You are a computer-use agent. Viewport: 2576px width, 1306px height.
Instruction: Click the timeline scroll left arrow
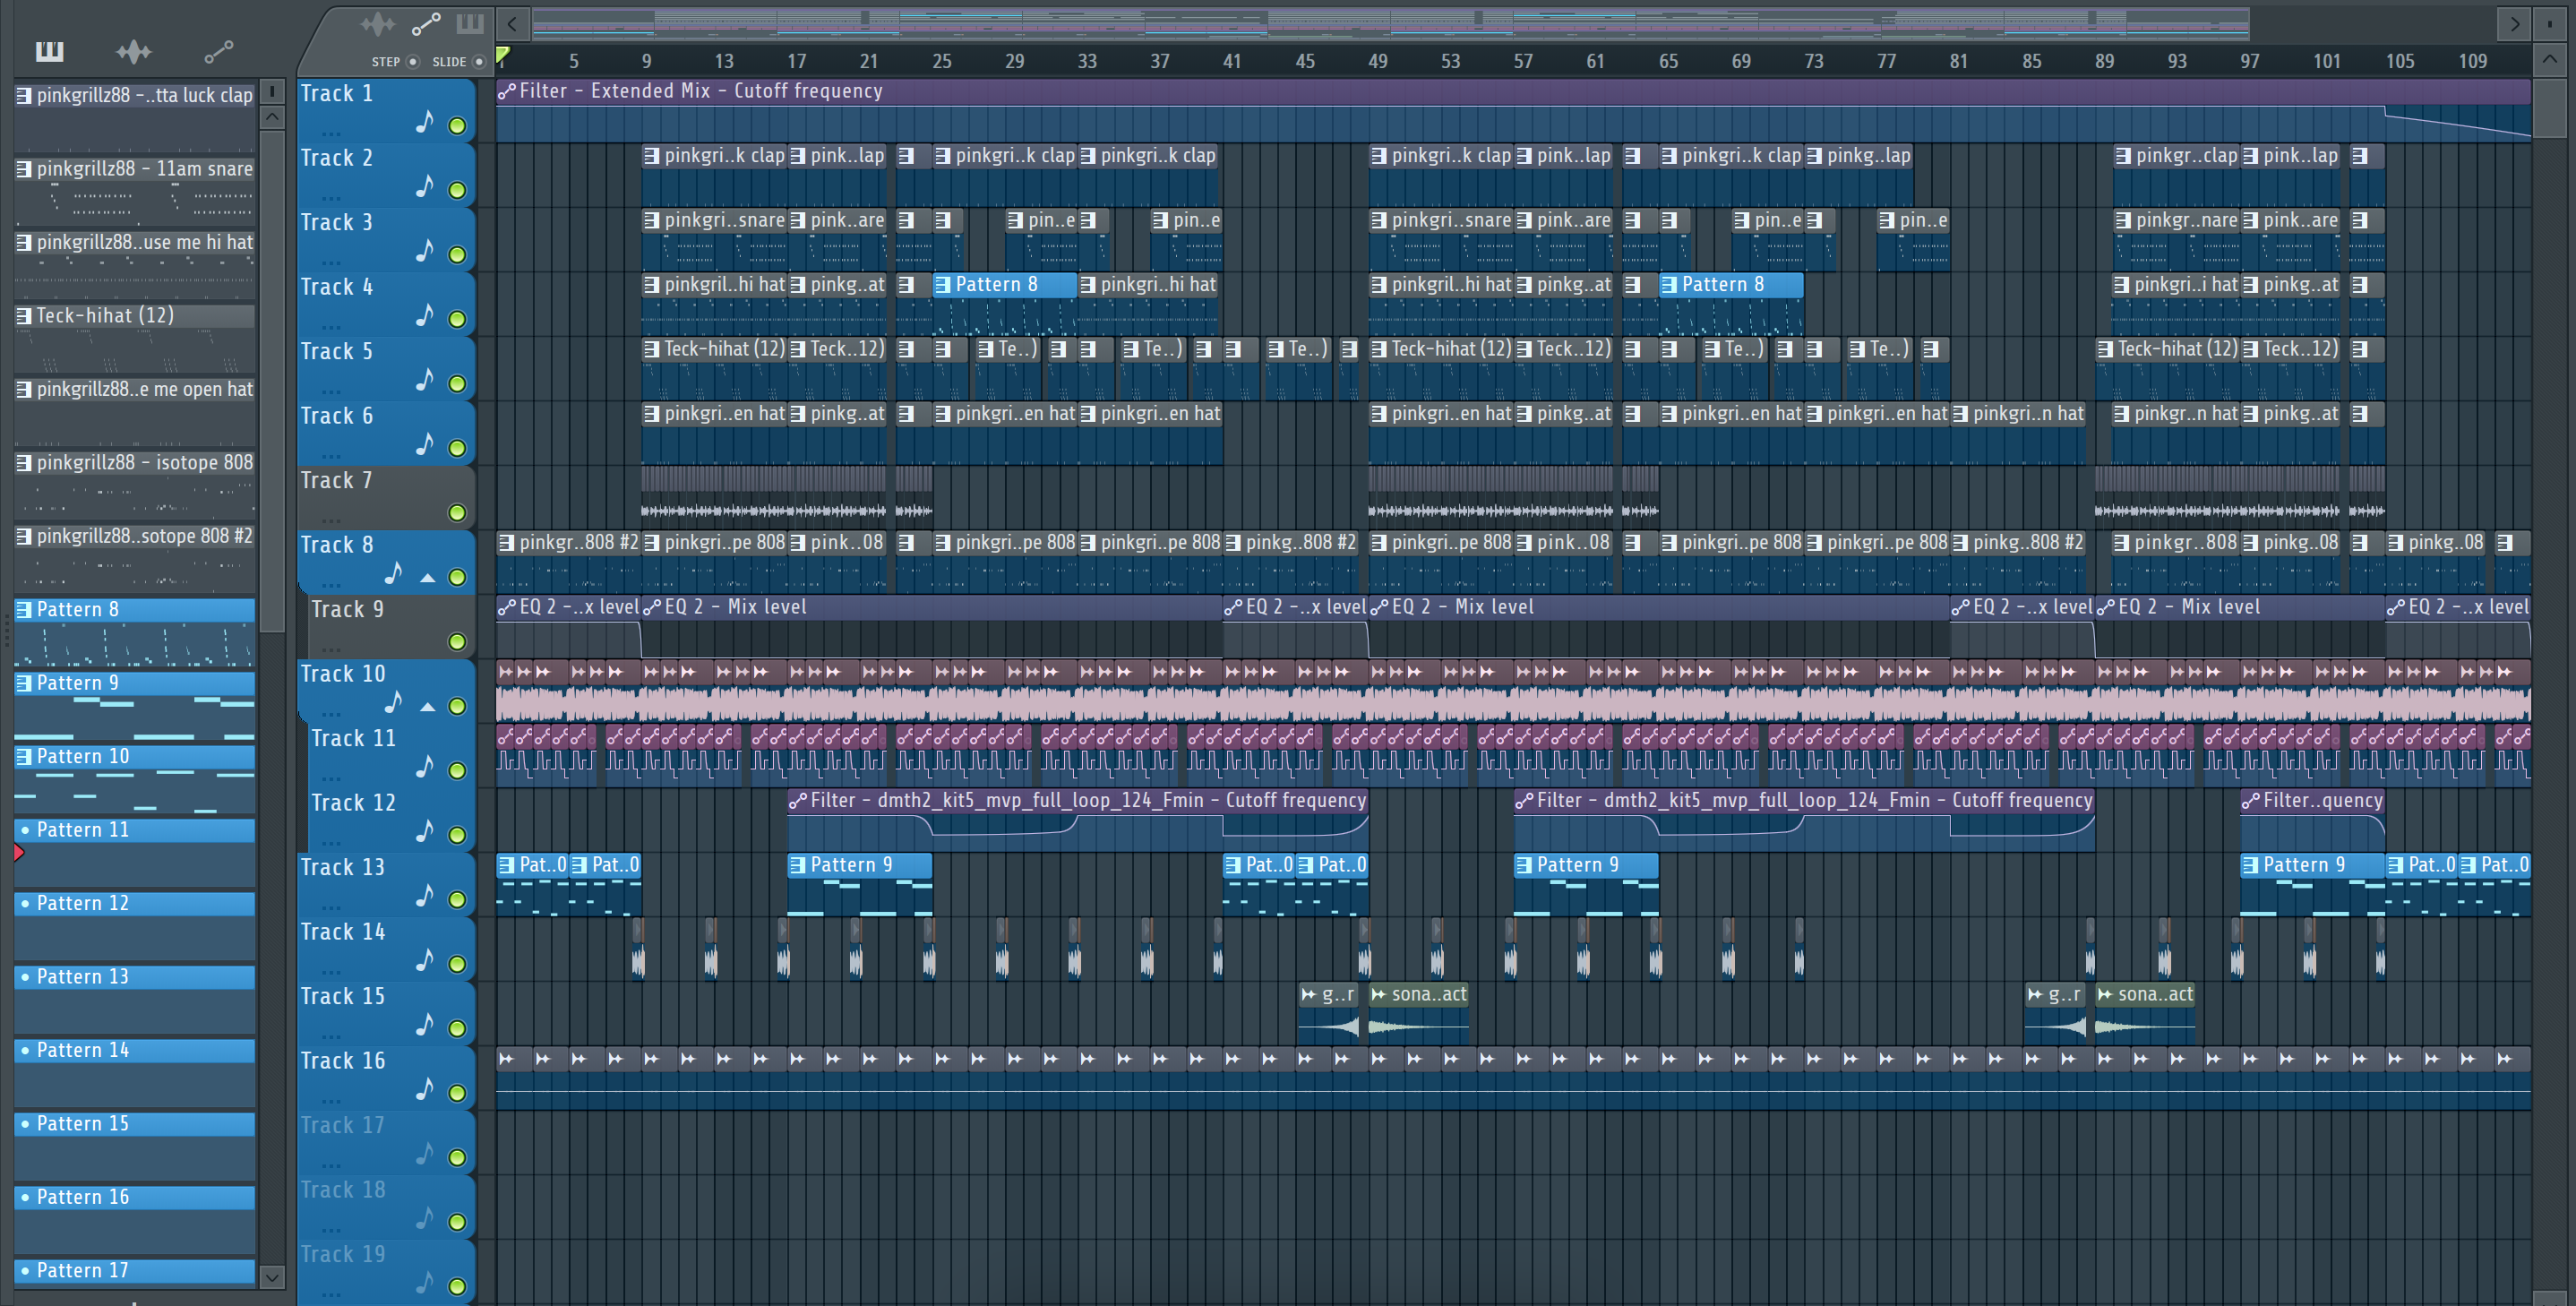[512, 23]
